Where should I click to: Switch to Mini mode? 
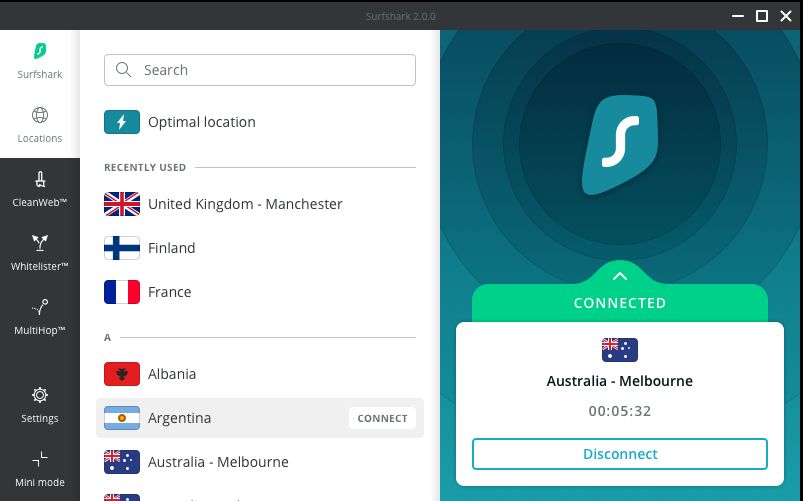click(39, 469)
